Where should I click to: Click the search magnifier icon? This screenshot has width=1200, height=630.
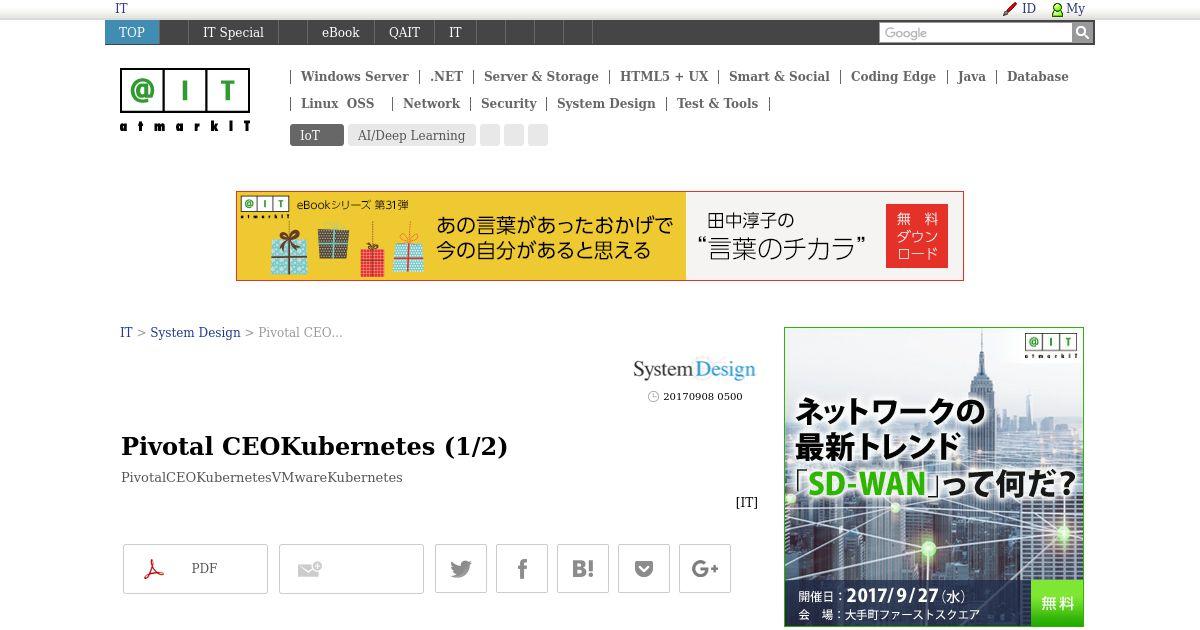point(1082,33)
